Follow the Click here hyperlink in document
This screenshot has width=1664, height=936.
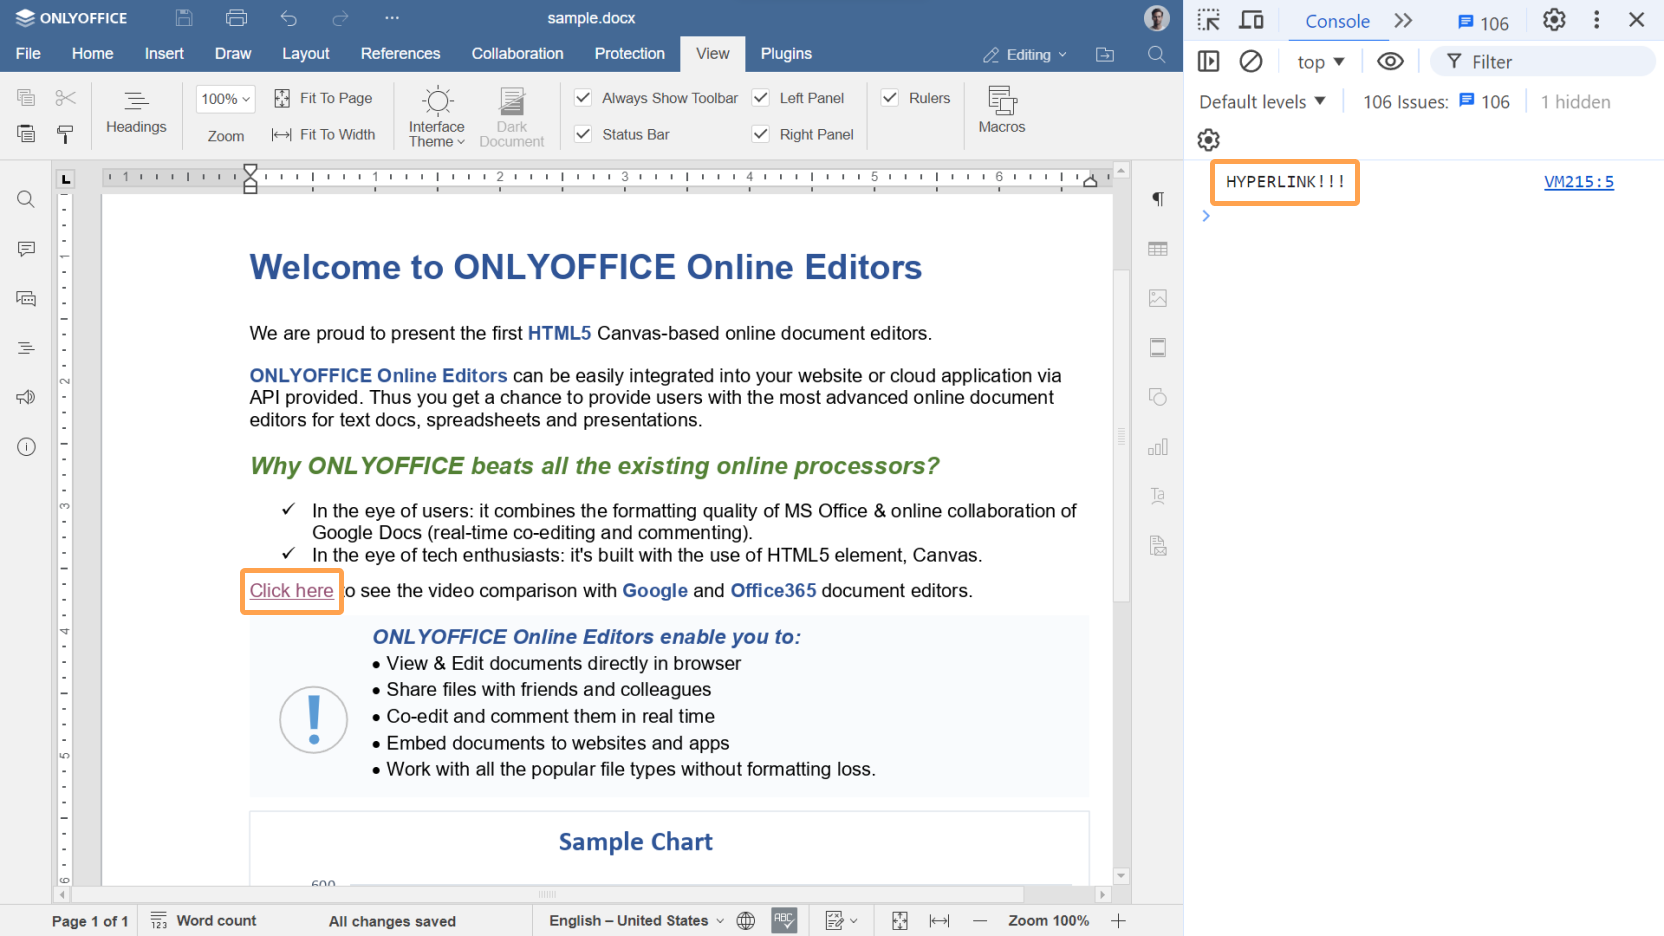[x=291, y=591]
